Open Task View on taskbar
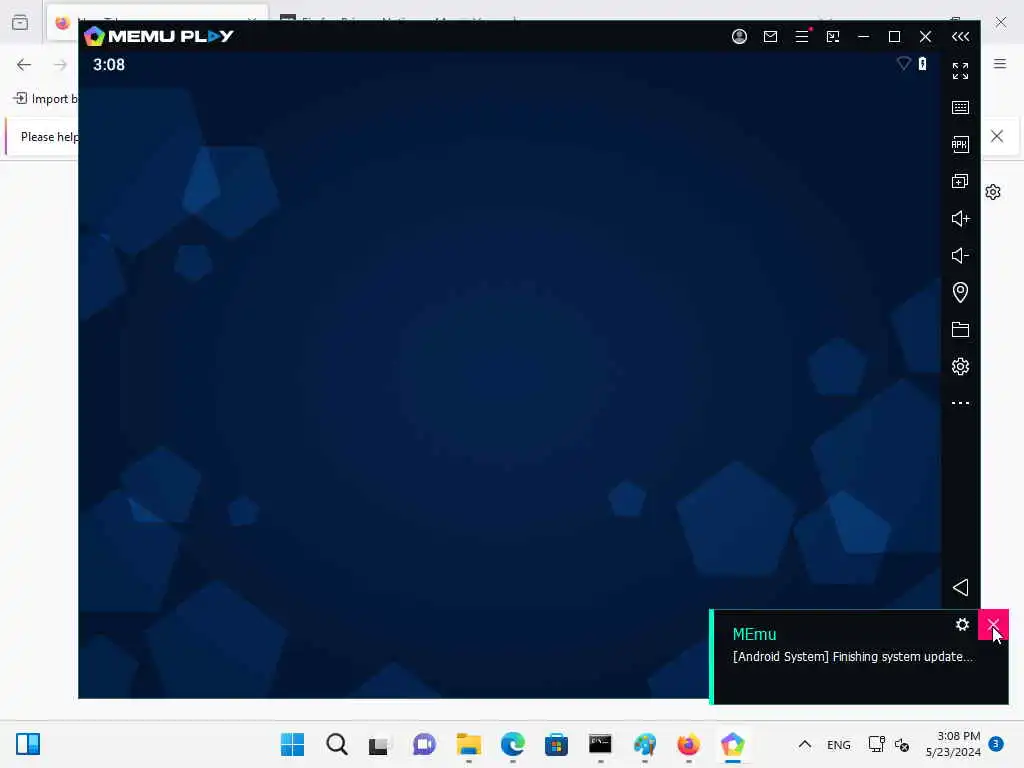The image size is (1024, 768). point(379,745)
